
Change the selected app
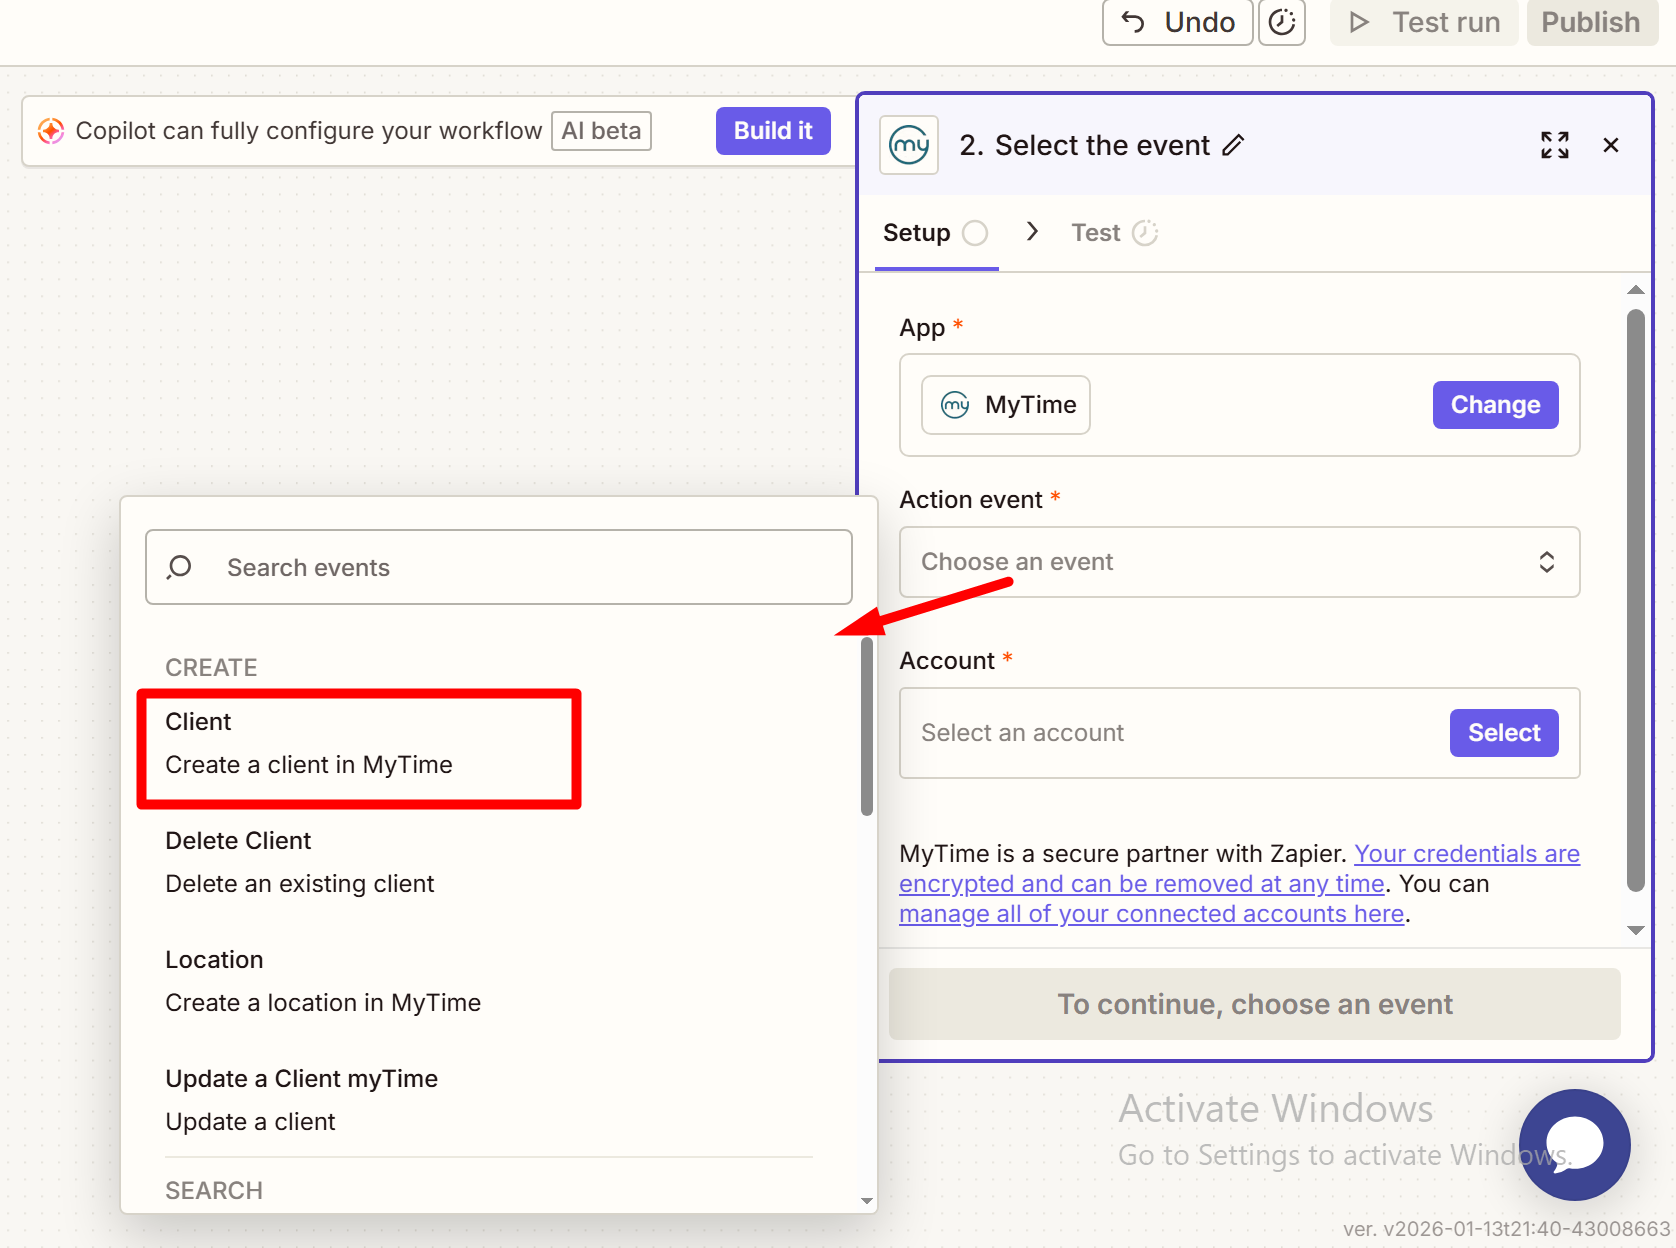point(1495,405)
